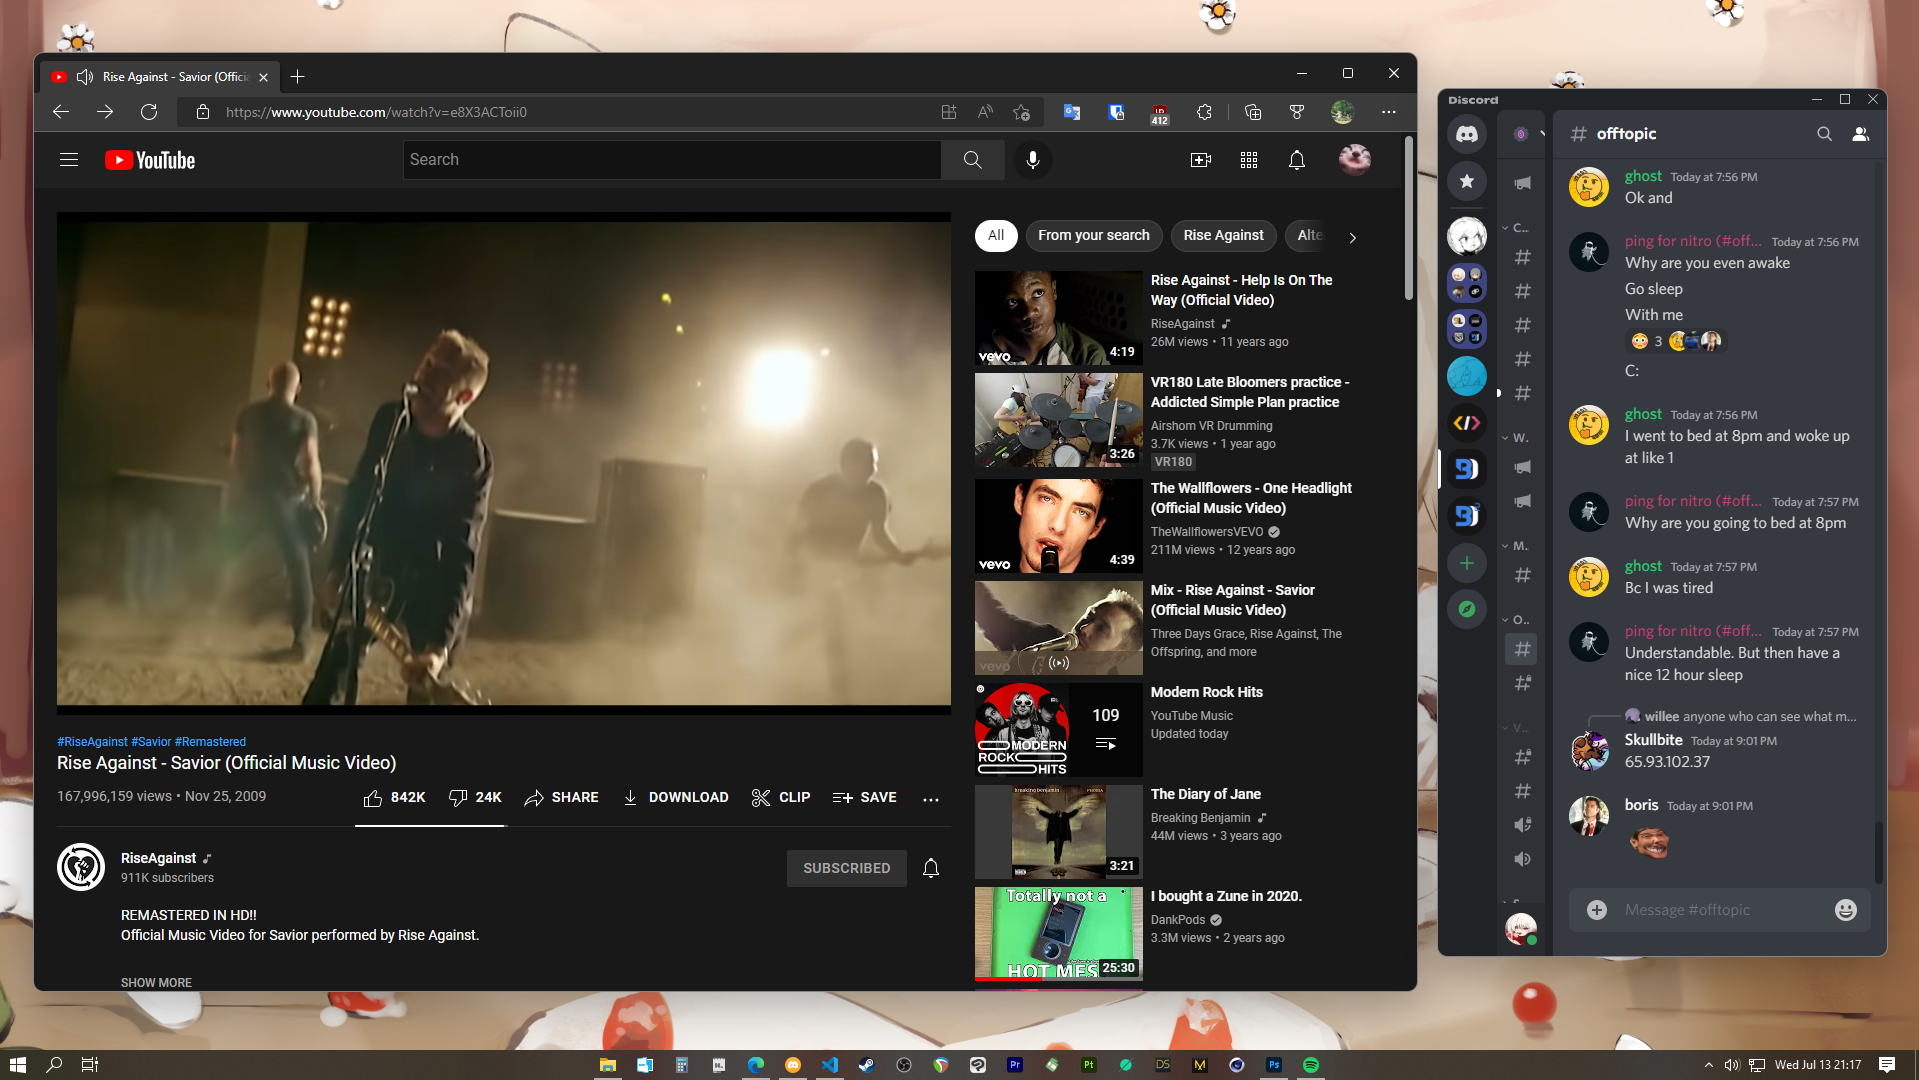Select the 'From your search' chip
This screenshot has width=1919, height=1080.
[1094, 235]
